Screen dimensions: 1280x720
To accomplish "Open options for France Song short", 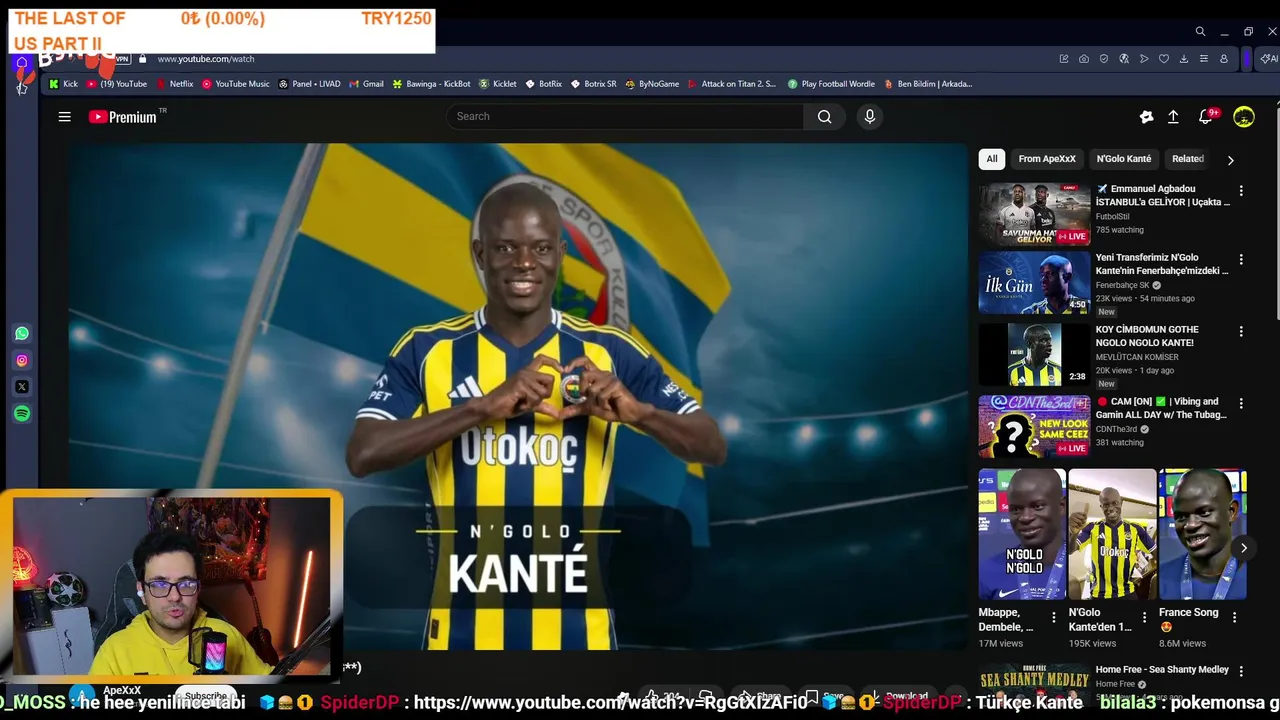I will (1234, 618).
